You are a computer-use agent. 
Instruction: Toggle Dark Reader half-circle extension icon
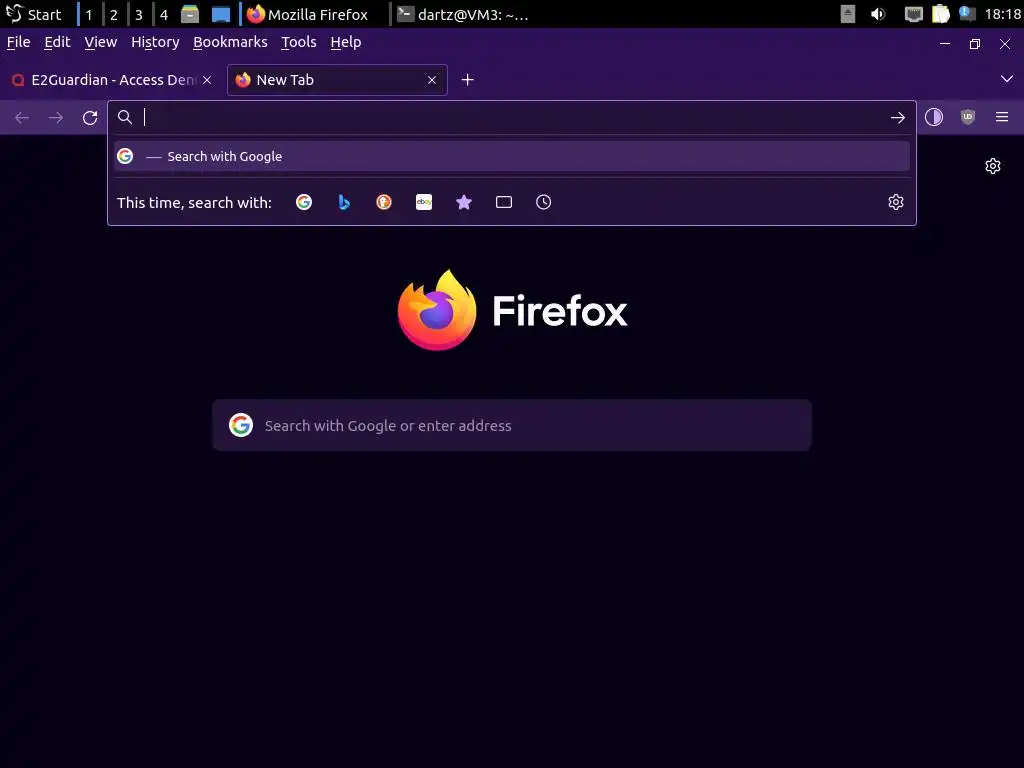(934, 118)
